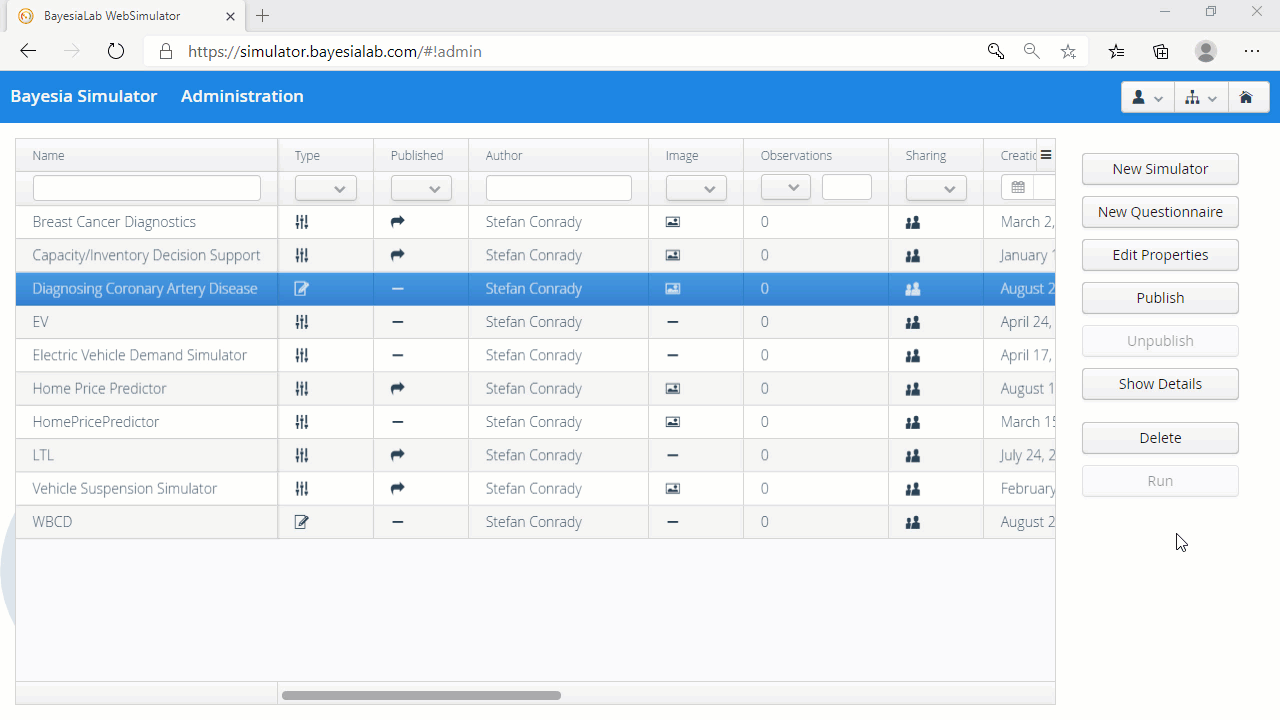Click simulator type icon in EV row
Screen dimensions: 1280x720
[302, 322]
